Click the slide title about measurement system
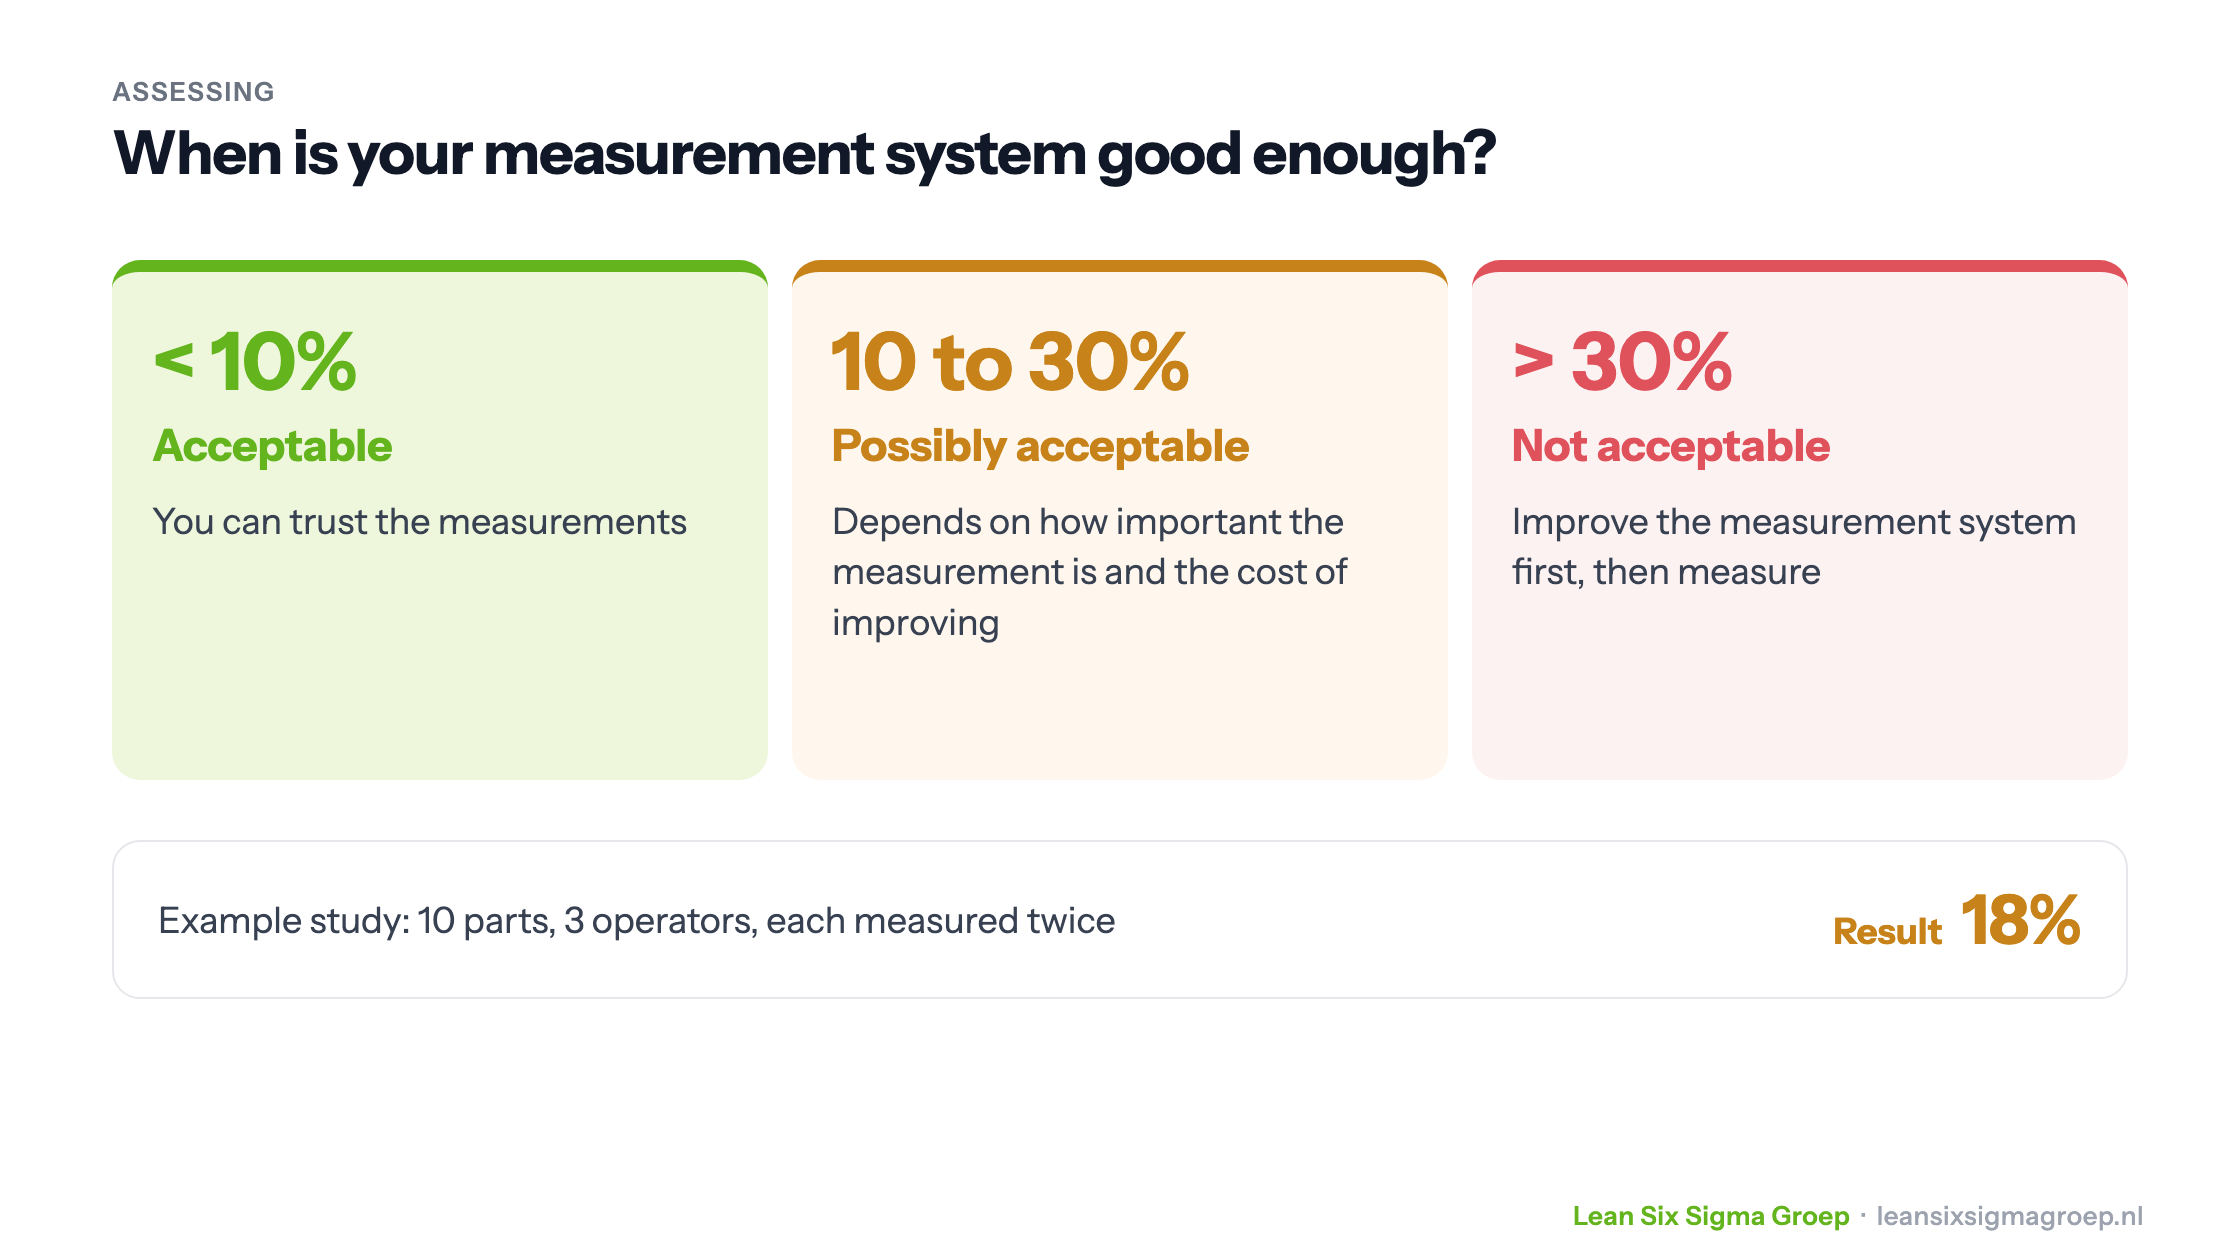Screen dimensions: 2240x1260 (x=804, y=154)
